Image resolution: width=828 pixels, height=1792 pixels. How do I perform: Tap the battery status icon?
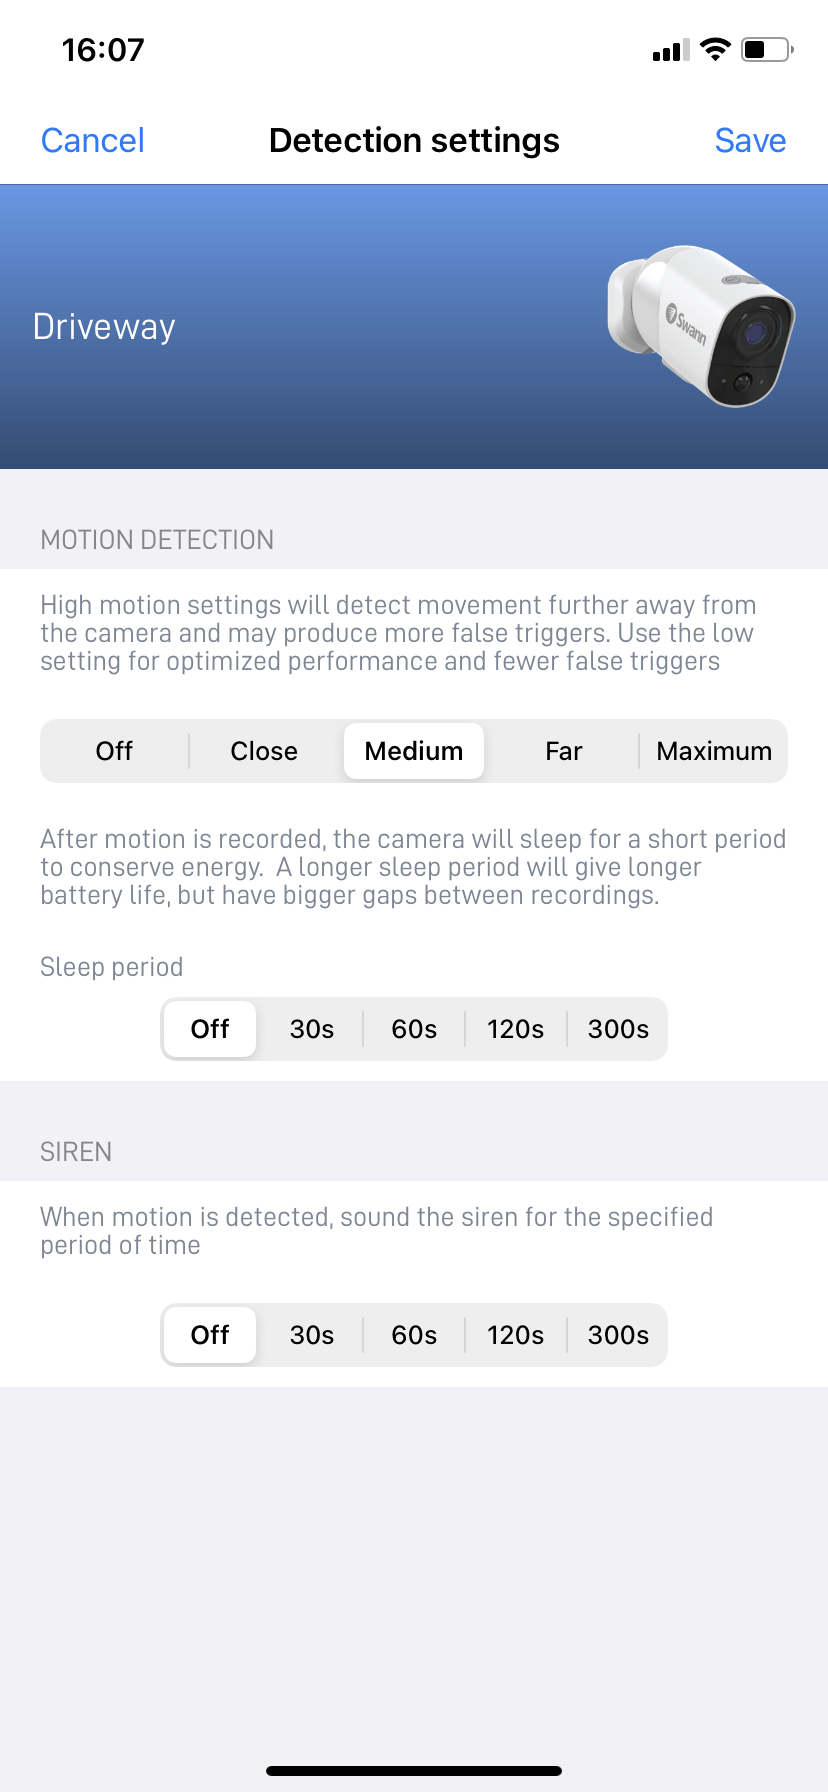(x=767, y=49)
